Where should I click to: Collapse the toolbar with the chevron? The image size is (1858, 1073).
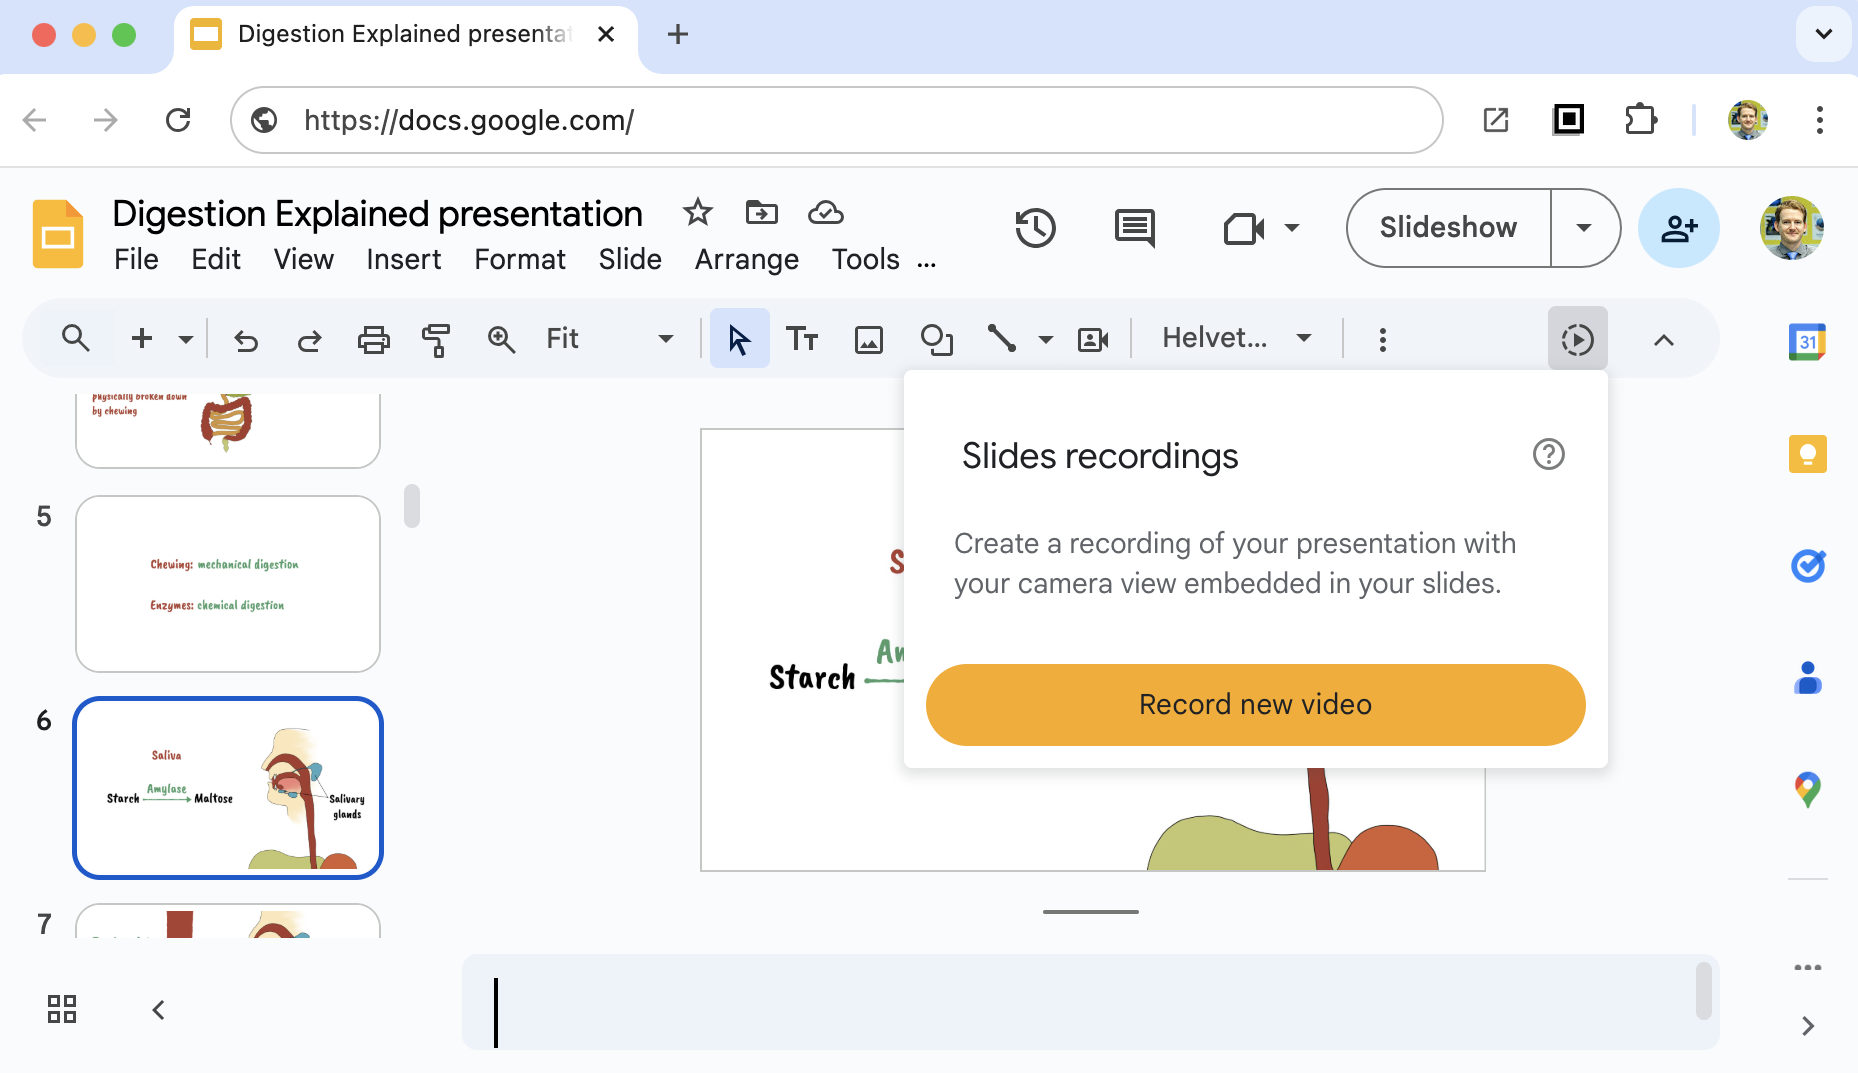point(1663,340)
